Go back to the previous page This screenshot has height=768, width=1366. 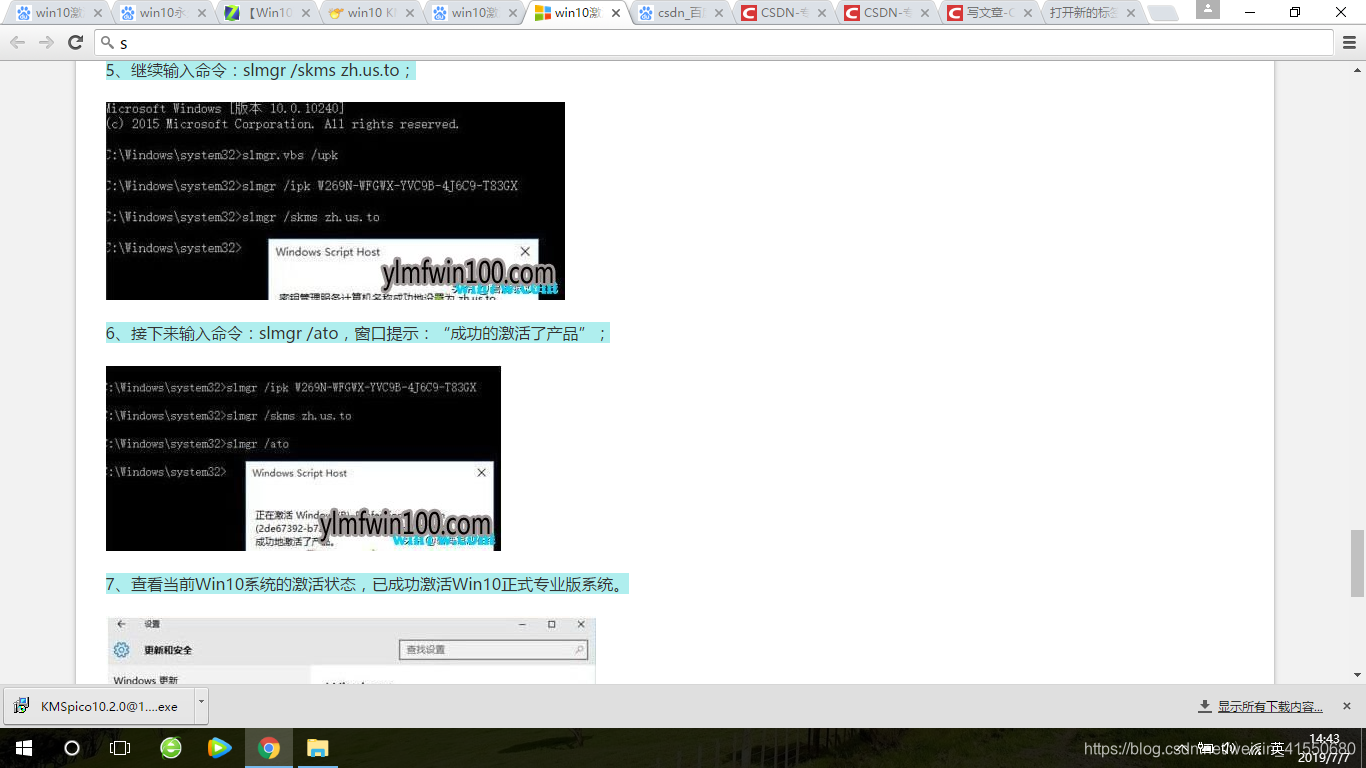tap(17, 43)
